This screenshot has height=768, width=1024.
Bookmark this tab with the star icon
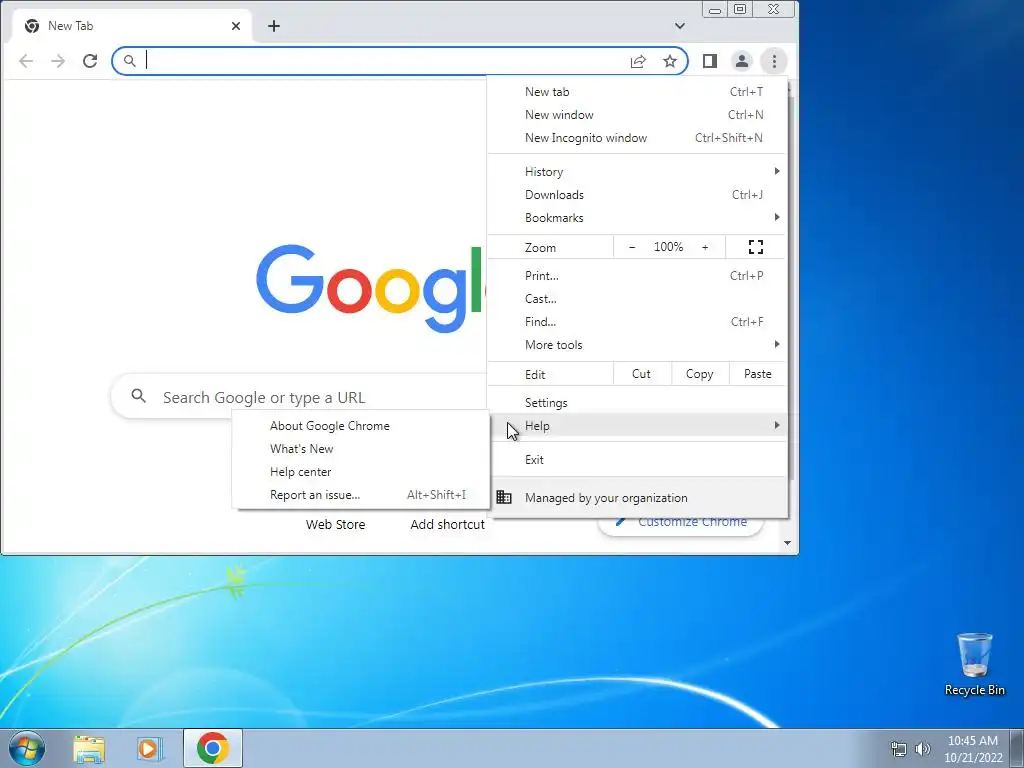(x=670, y=61)
